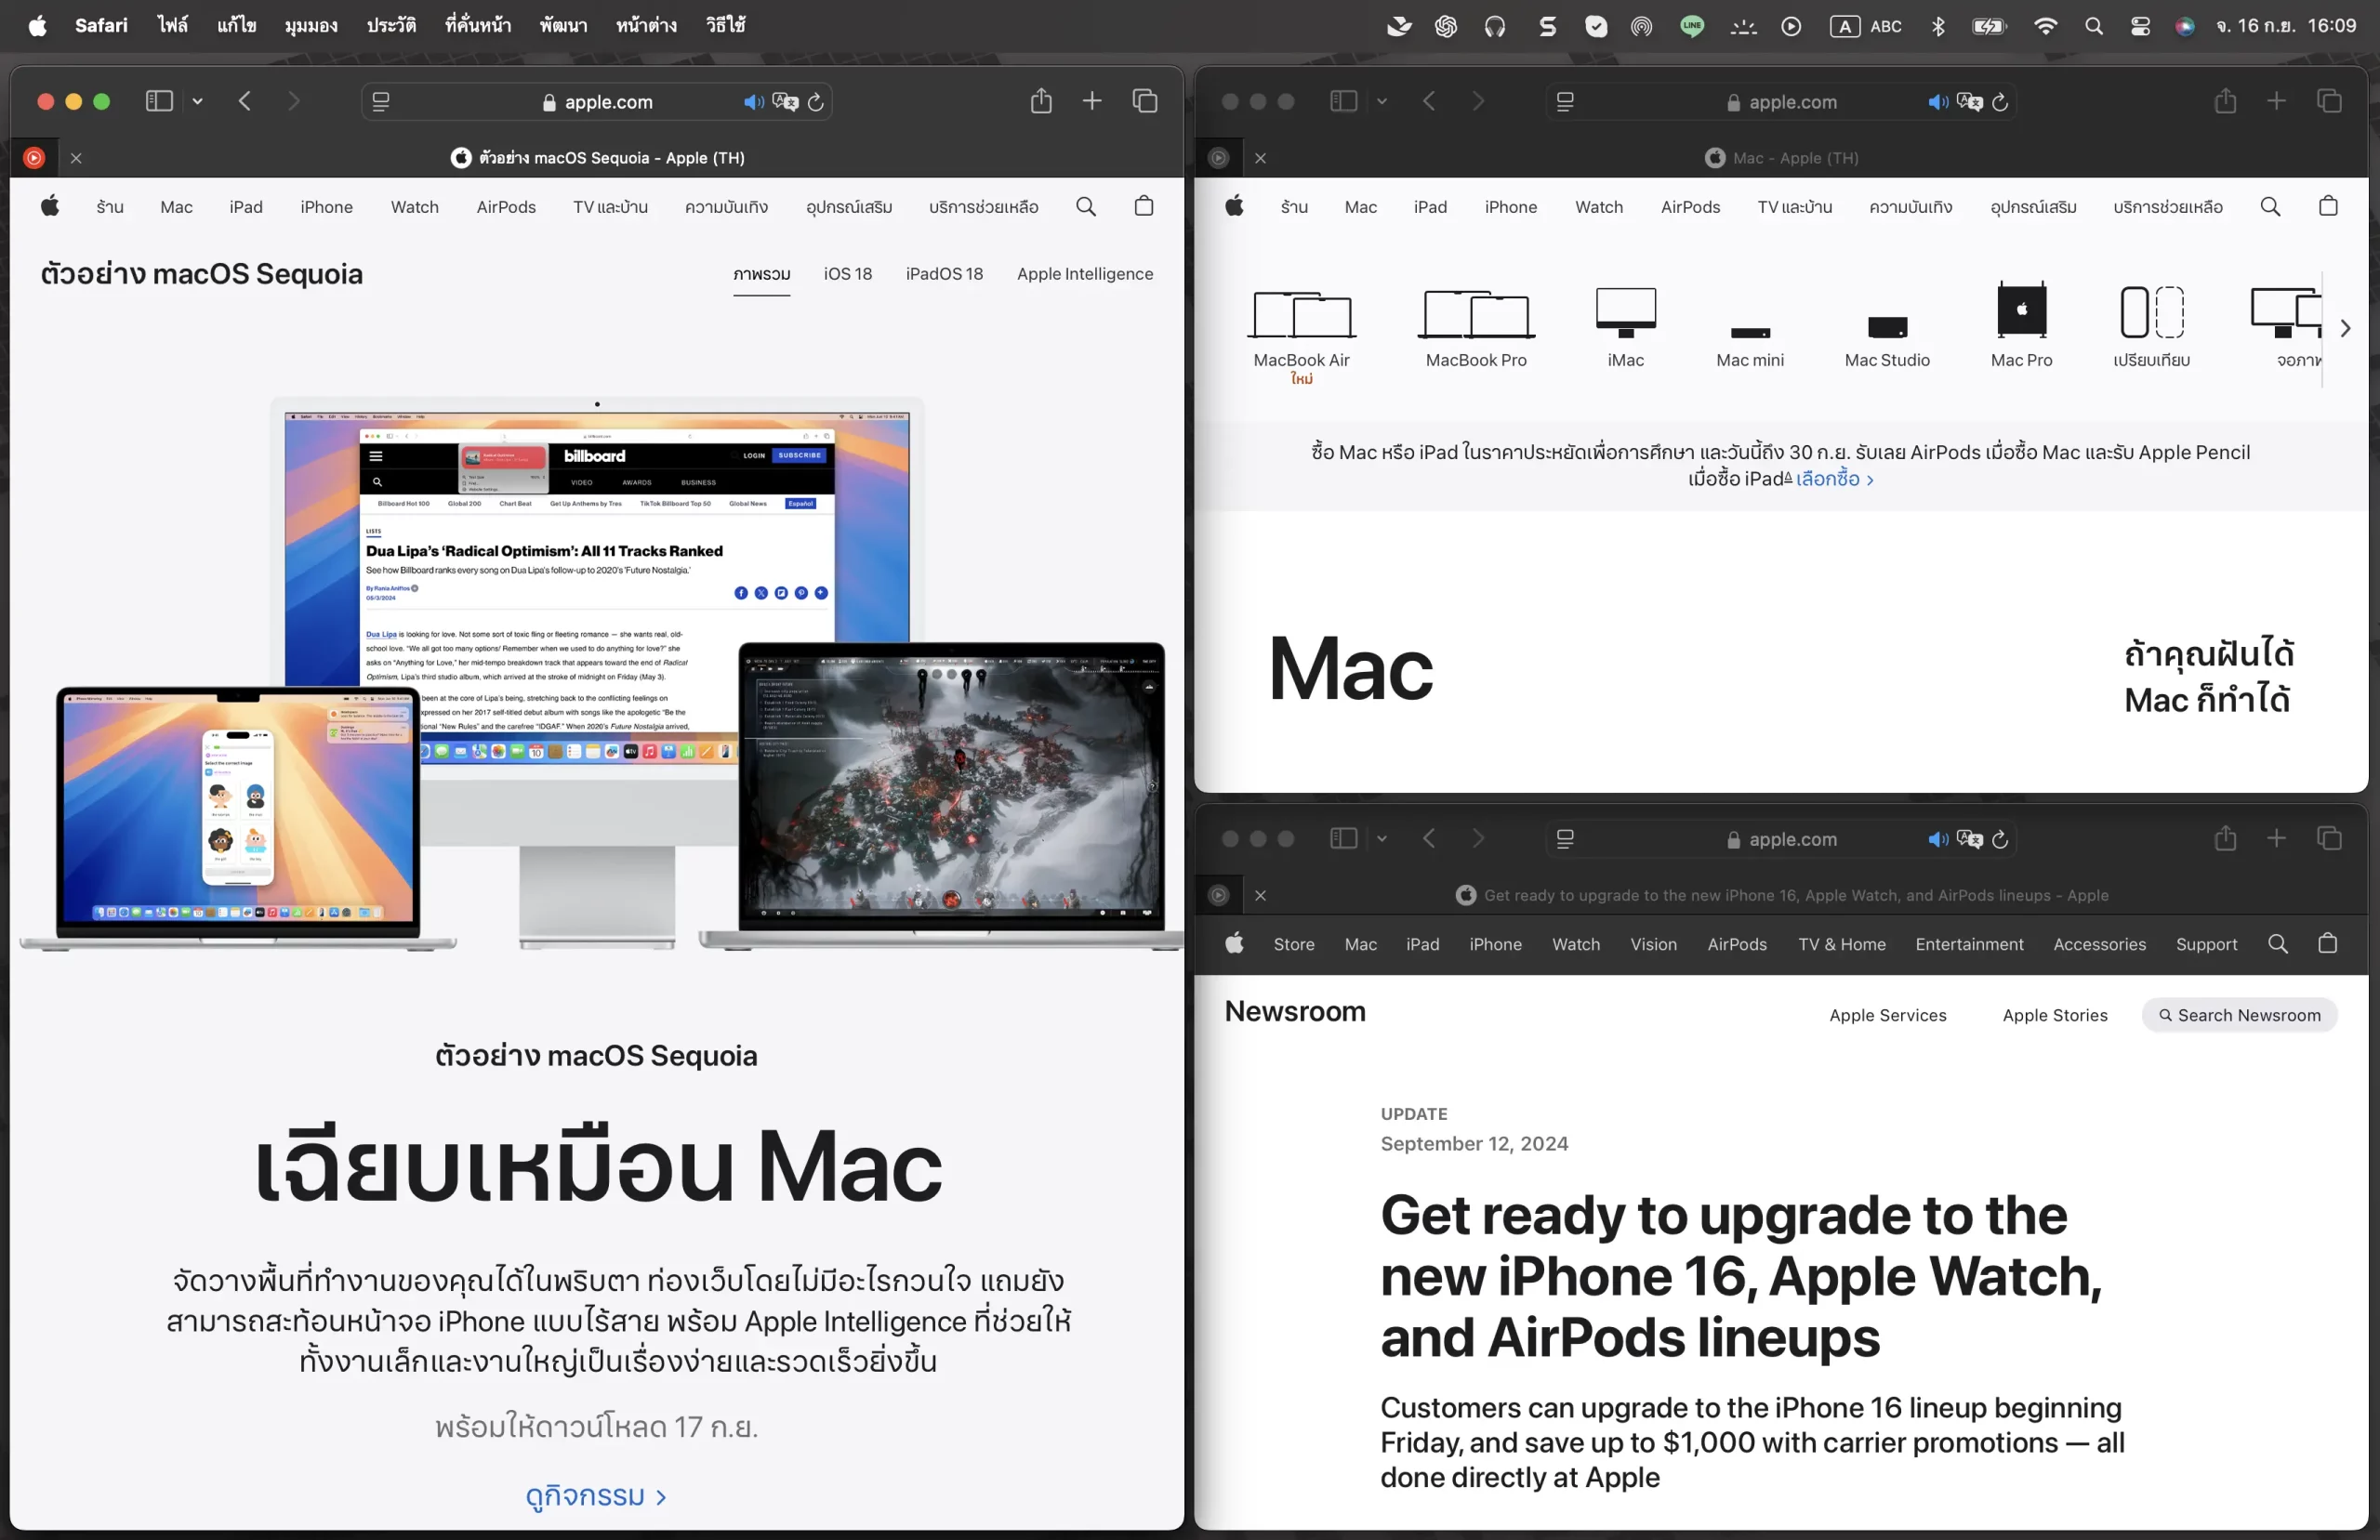This screenshot has height=1540, width=2380.
Task: Open Apple Stories link in Newsroom
Action: [2055, 1015]
